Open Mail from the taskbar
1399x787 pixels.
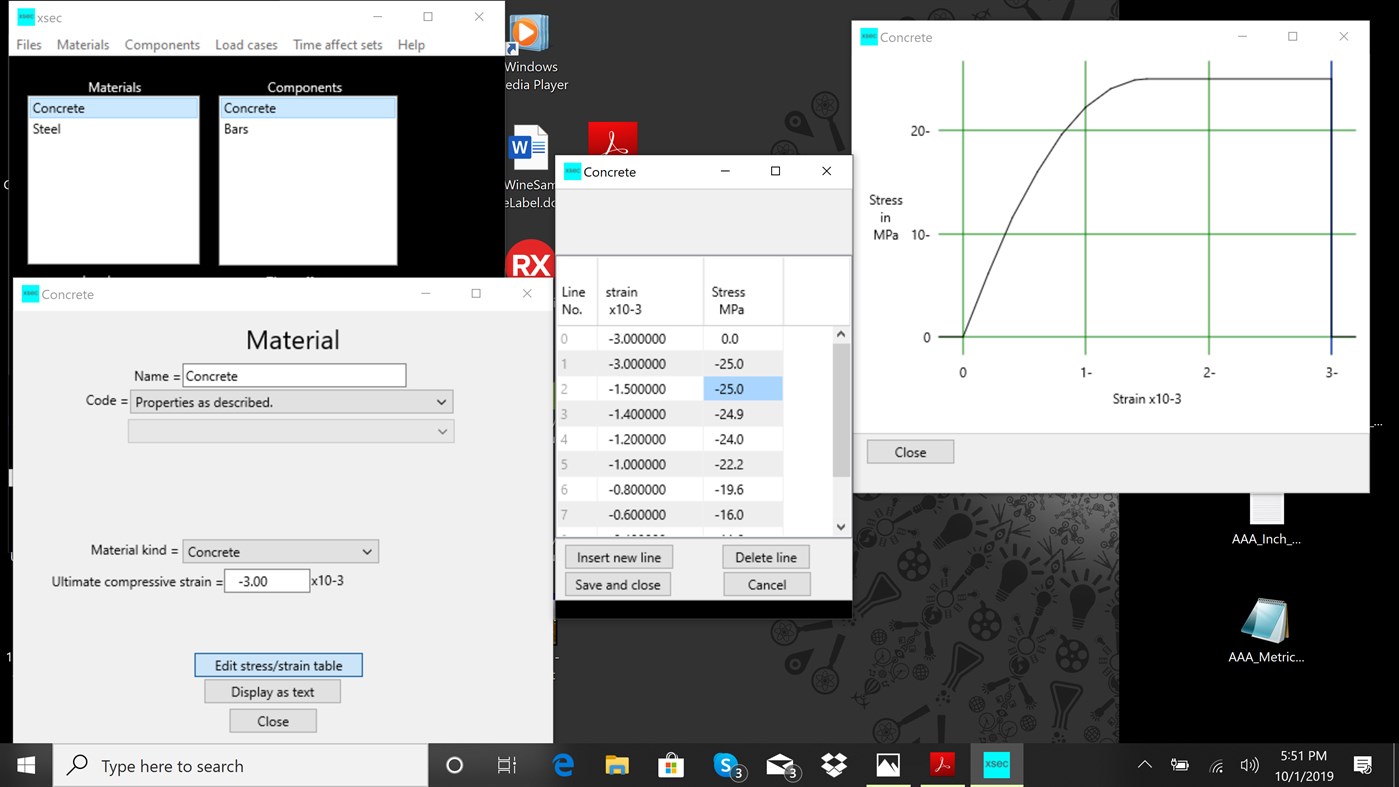[781, 764]
